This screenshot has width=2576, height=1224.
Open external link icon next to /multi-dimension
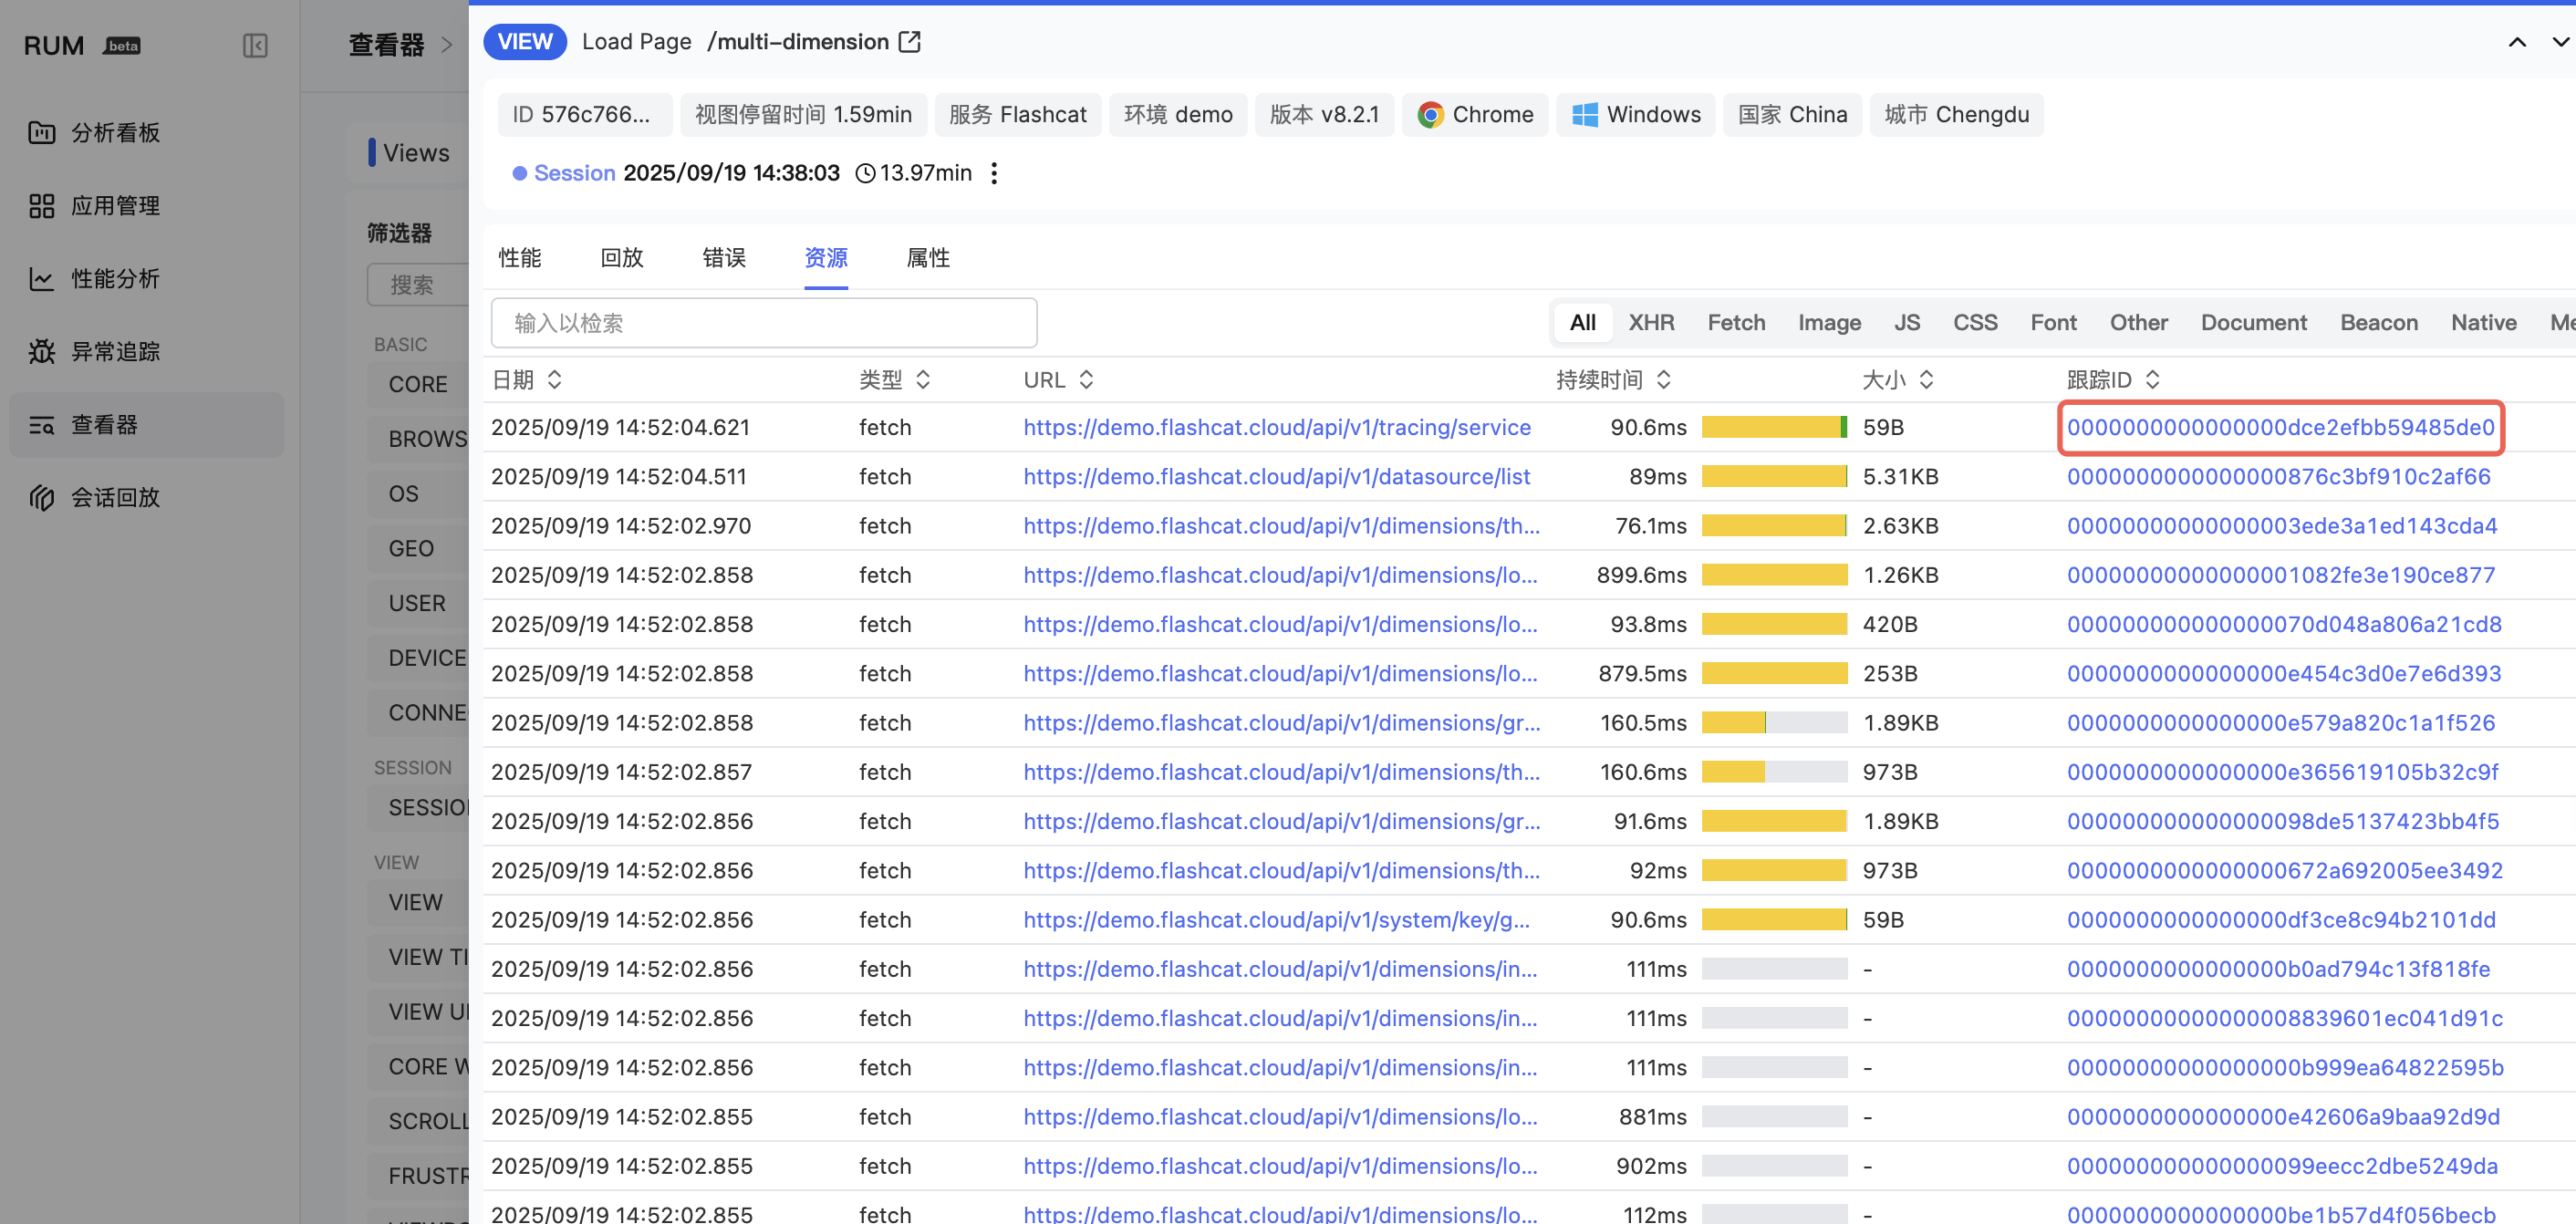coord(909,42)
